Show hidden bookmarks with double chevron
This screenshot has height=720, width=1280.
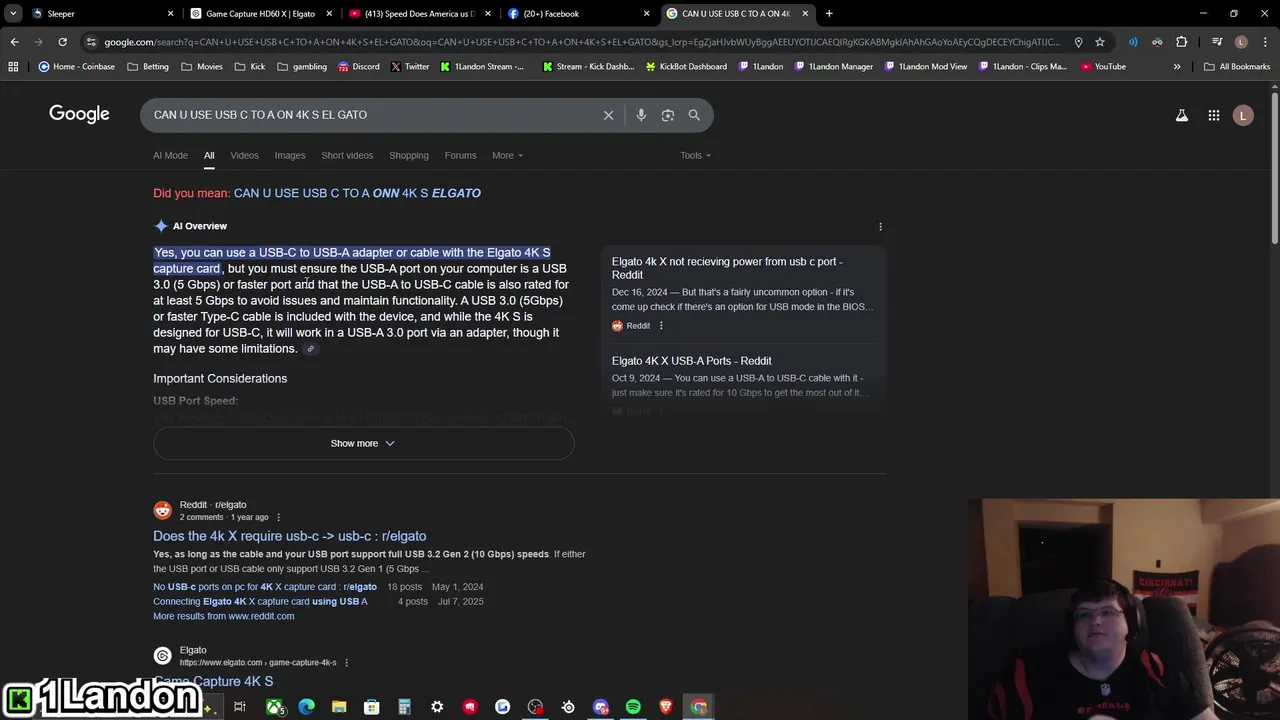[1177, 66]
